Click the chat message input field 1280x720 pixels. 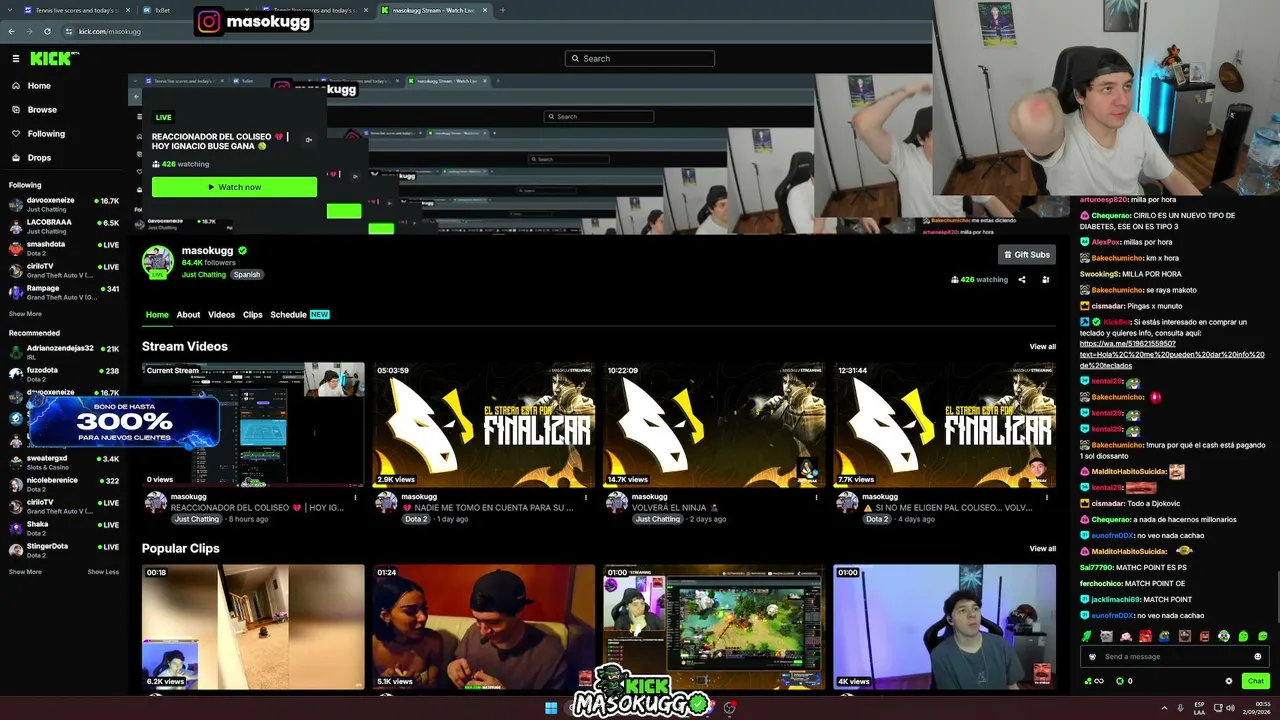(1175, 657)
